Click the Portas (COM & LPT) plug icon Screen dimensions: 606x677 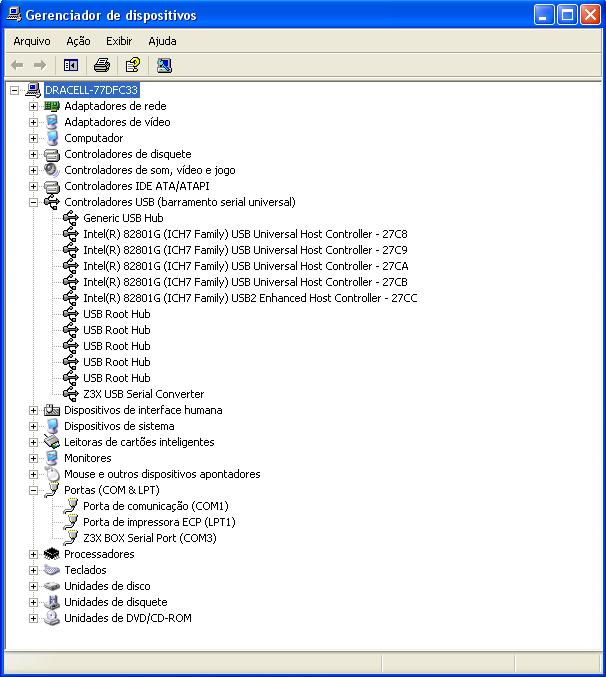(x=52, y=490)
